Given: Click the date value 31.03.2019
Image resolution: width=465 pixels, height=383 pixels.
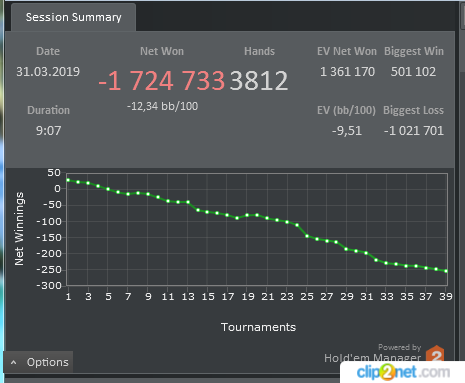Looking at the screenshot, I should click(x=48, y=72).
